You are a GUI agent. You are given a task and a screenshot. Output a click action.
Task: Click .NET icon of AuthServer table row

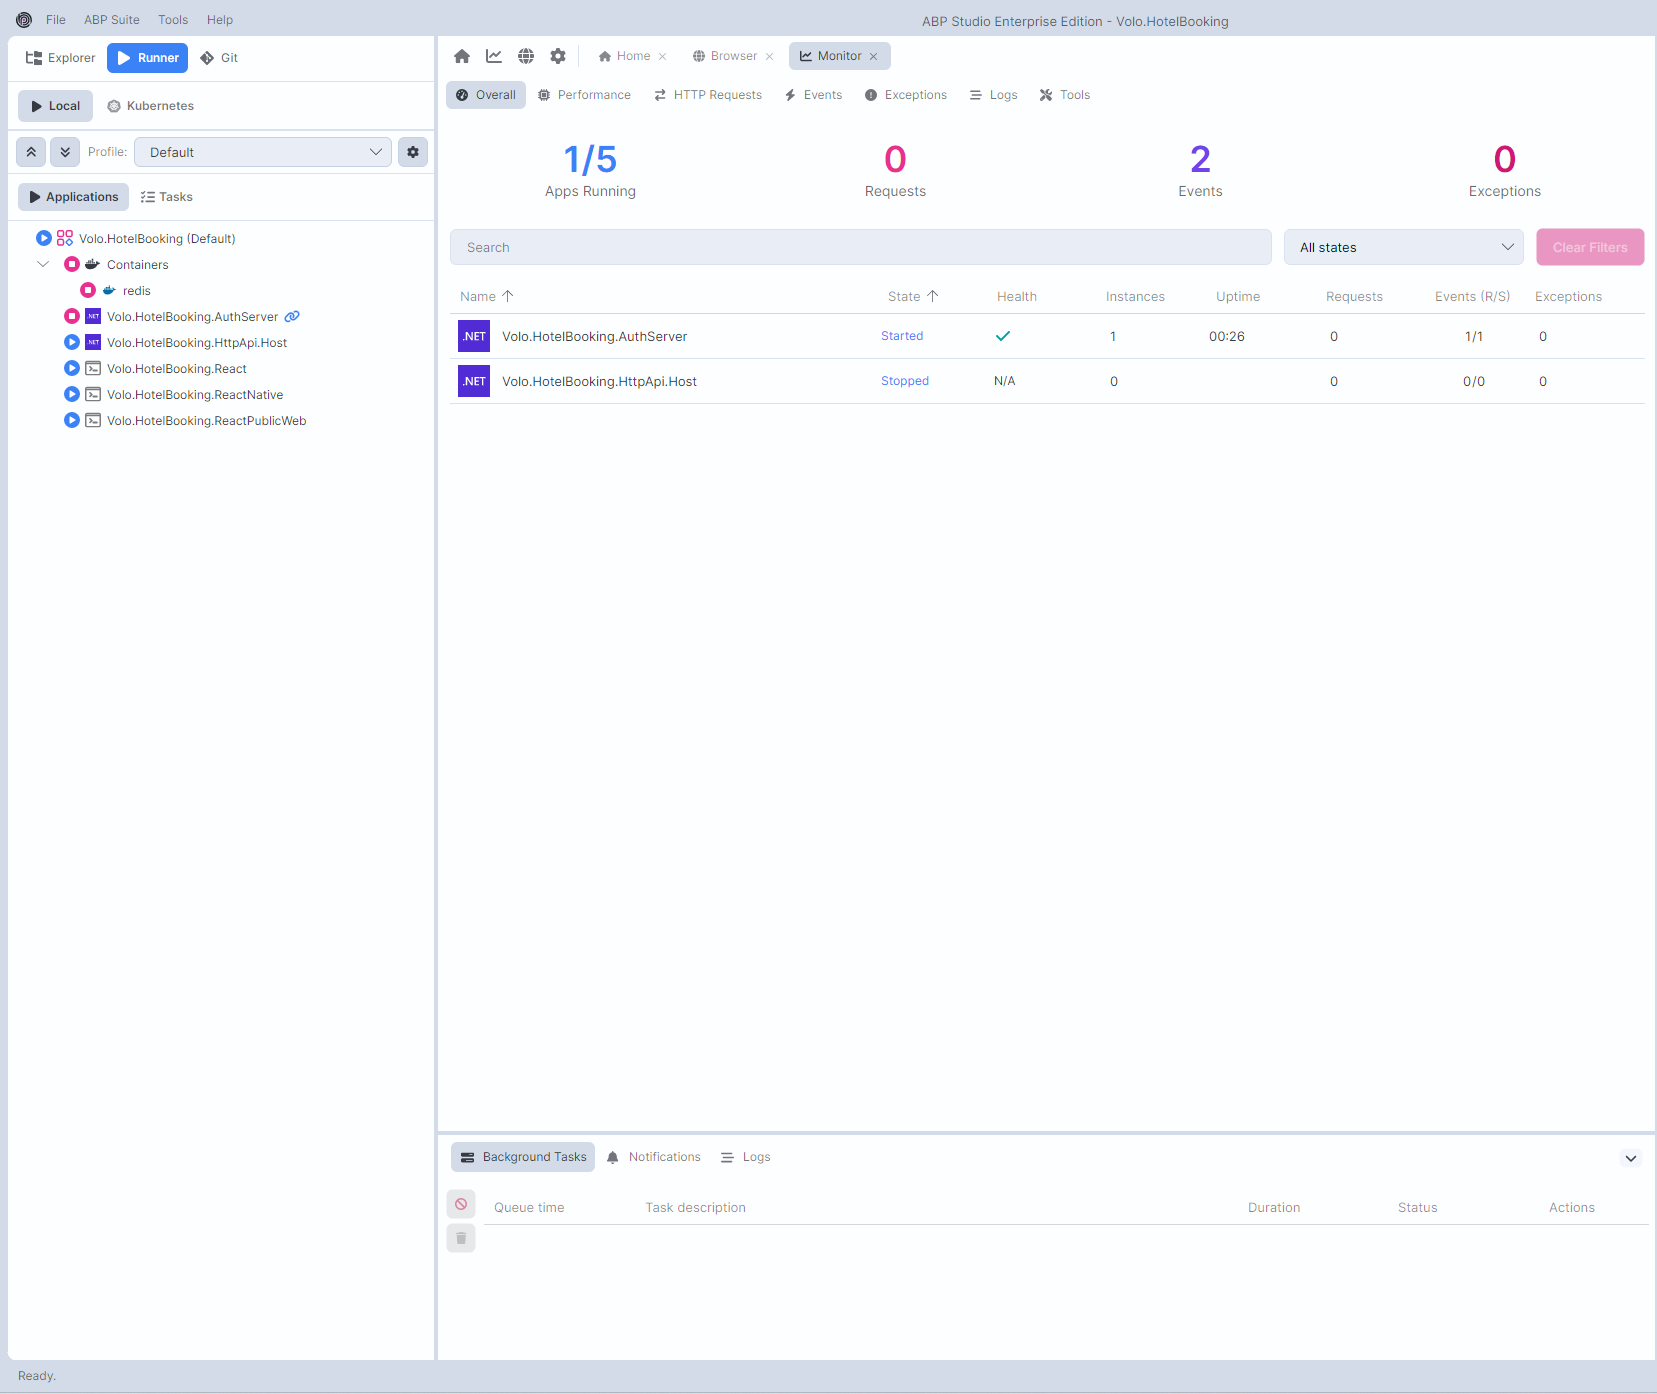pyautogui.click(x=474, y=336)
